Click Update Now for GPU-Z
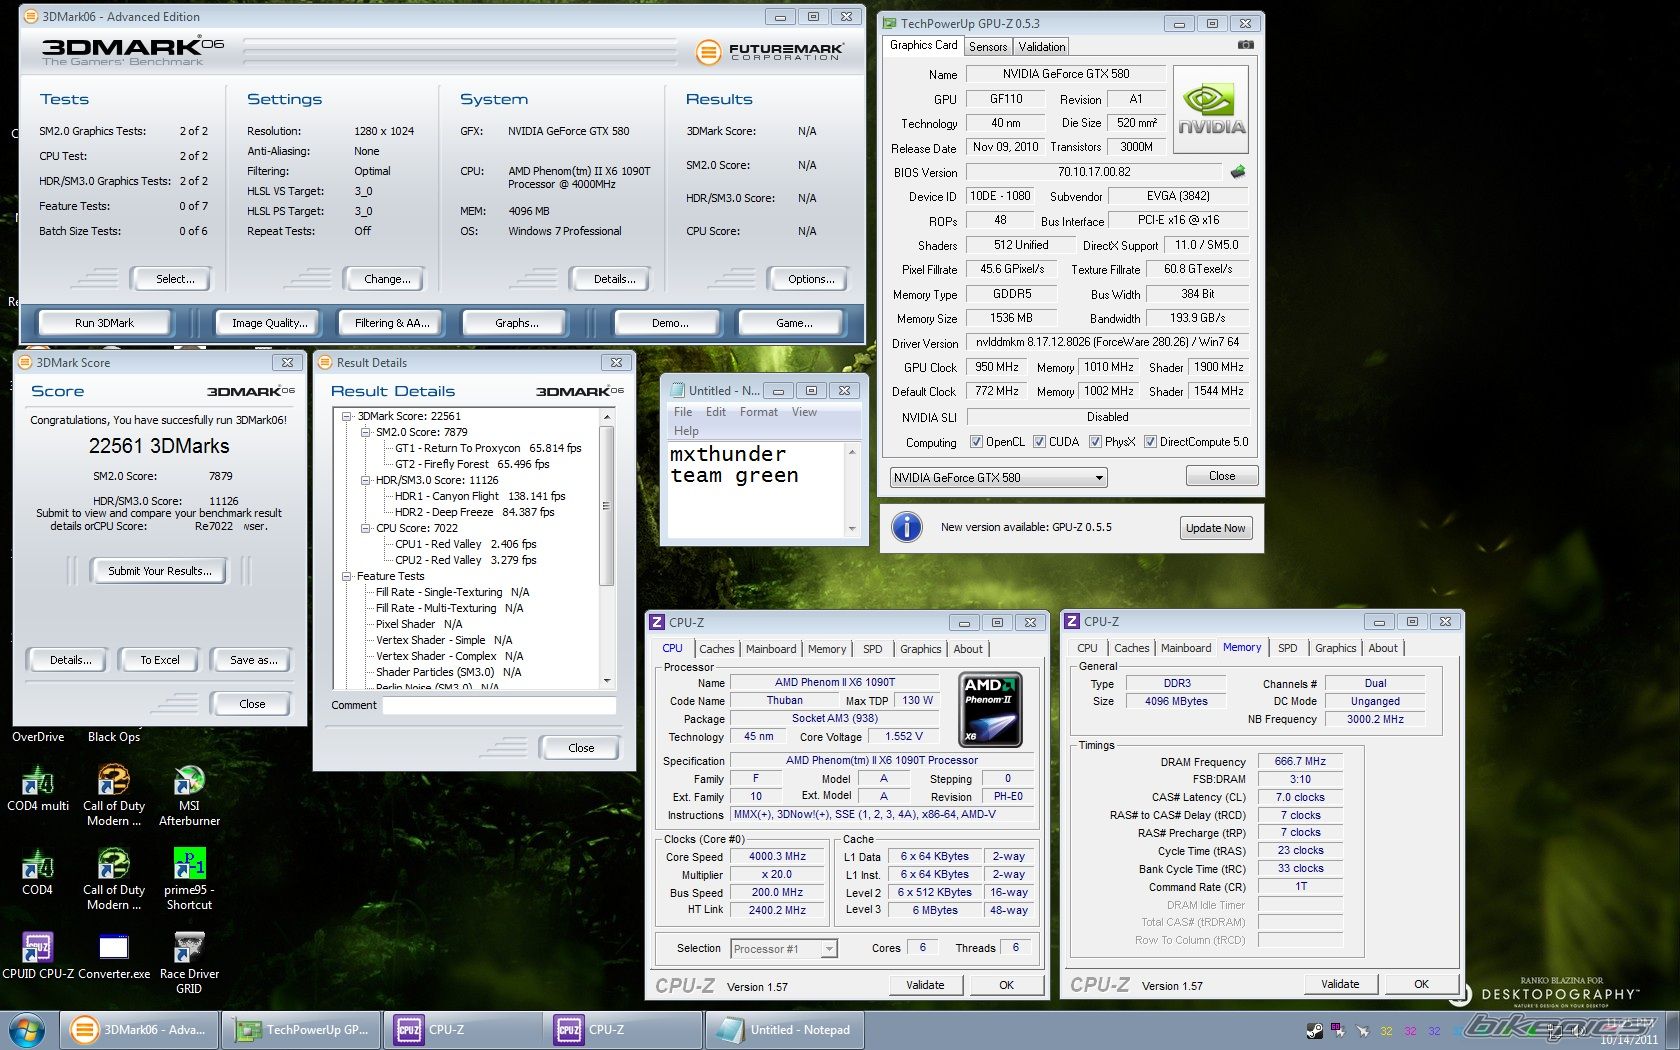The height and width of the screenshot is (1050, 1680). click(x=1215, y=528)
